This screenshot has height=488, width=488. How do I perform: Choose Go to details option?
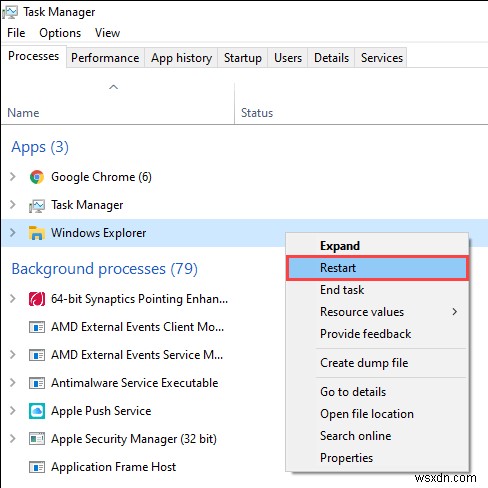(x=377, y=392)
